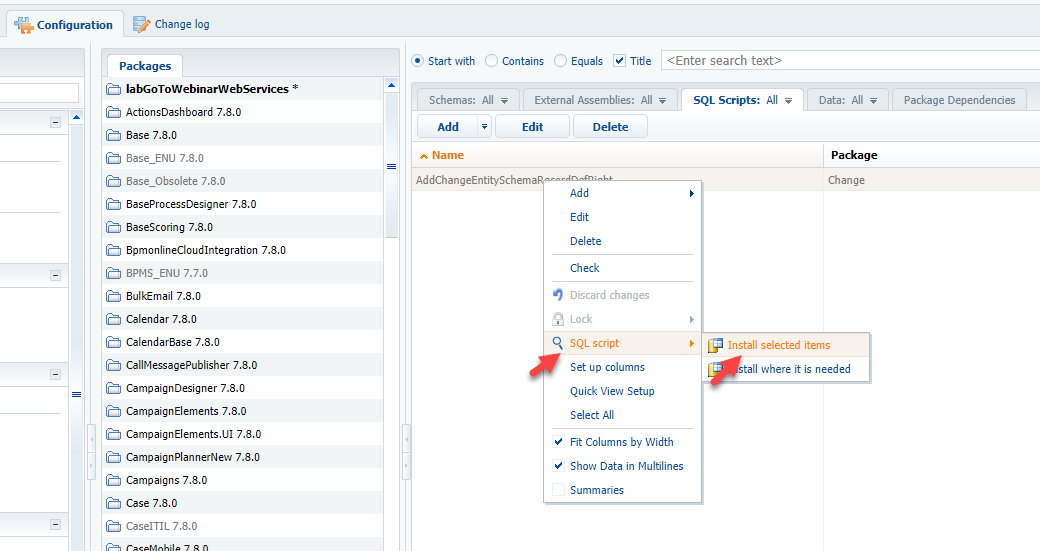Click the packages list scroll-up arrow

(x=391, y=85)
